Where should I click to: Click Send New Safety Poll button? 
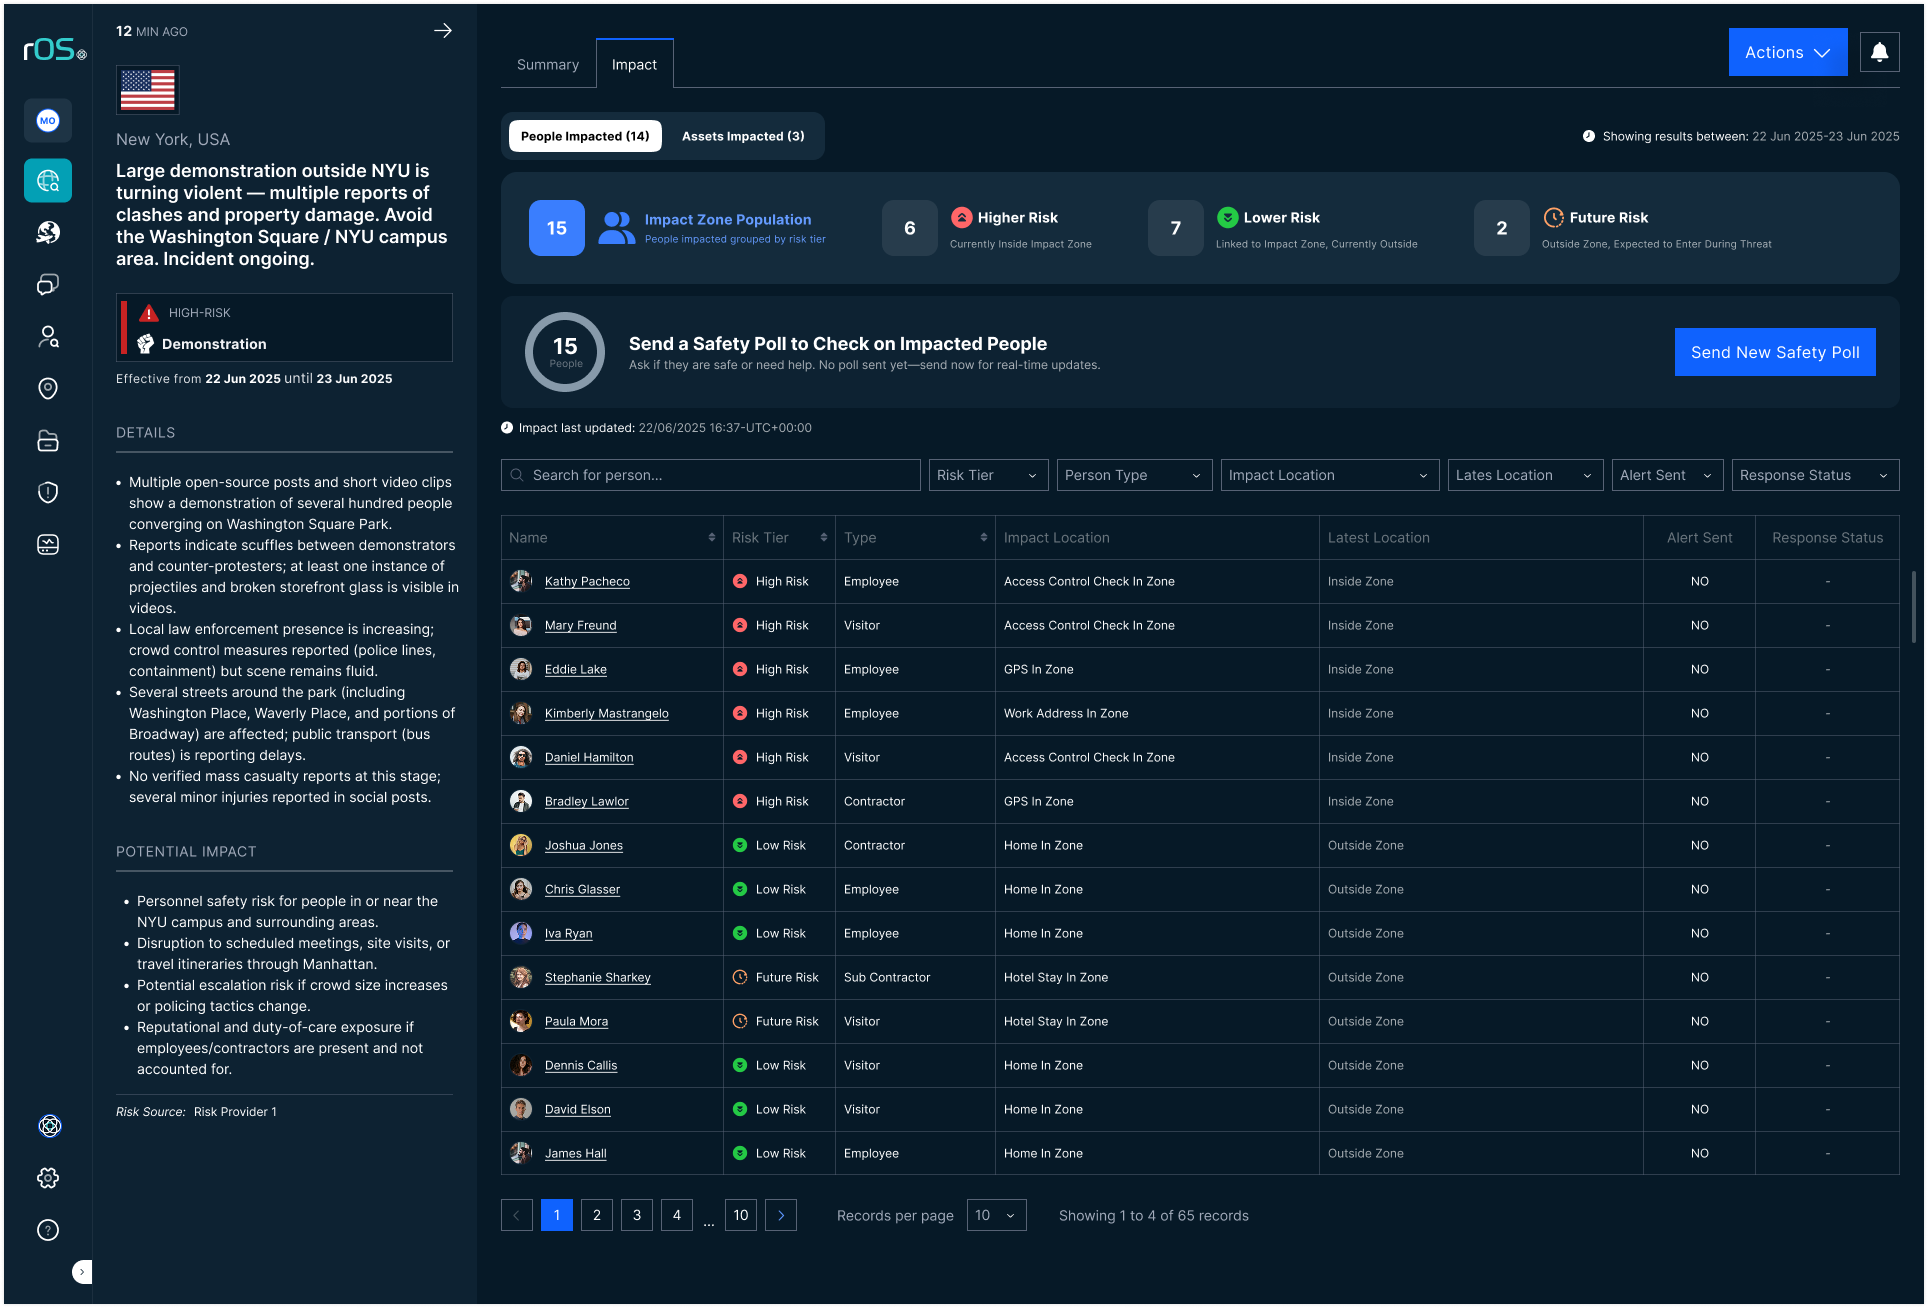tap(1774, 352)
